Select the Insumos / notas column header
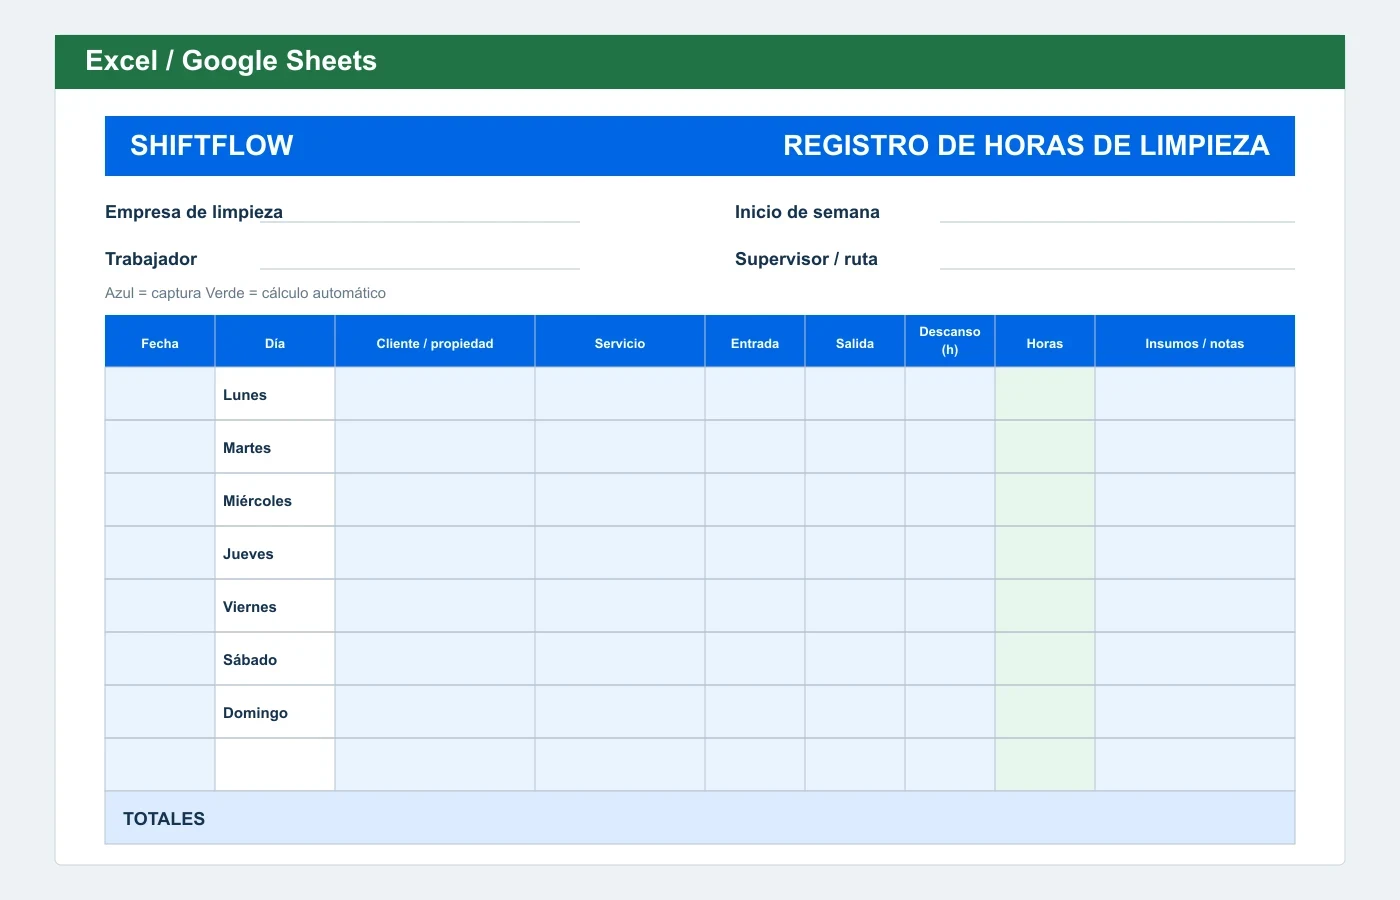Image resolution: width=1400 pixels, height=900 pixels. pyautogui.click(x=1195, y=342)
